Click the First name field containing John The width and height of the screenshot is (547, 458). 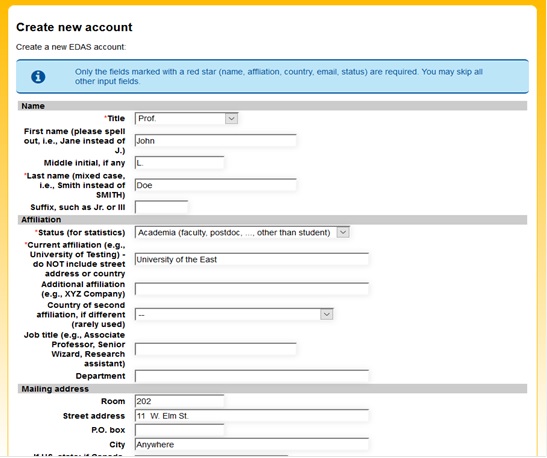(x=216, y=141)
